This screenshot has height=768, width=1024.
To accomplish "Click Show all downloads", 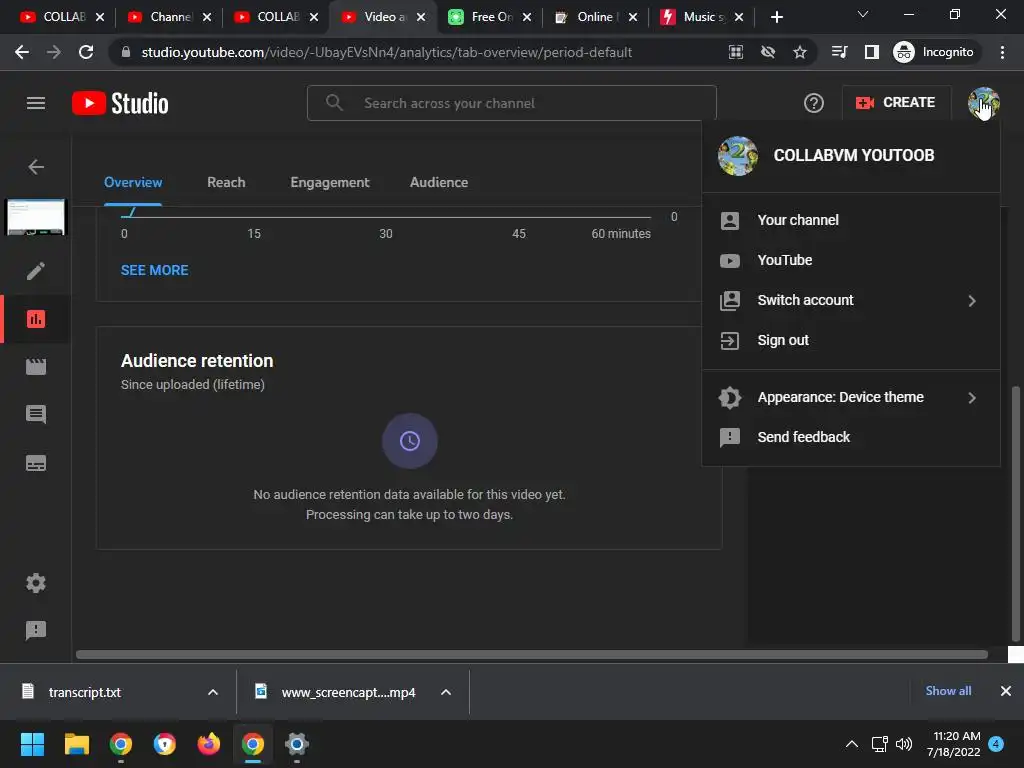I will [x=948, y=691].
